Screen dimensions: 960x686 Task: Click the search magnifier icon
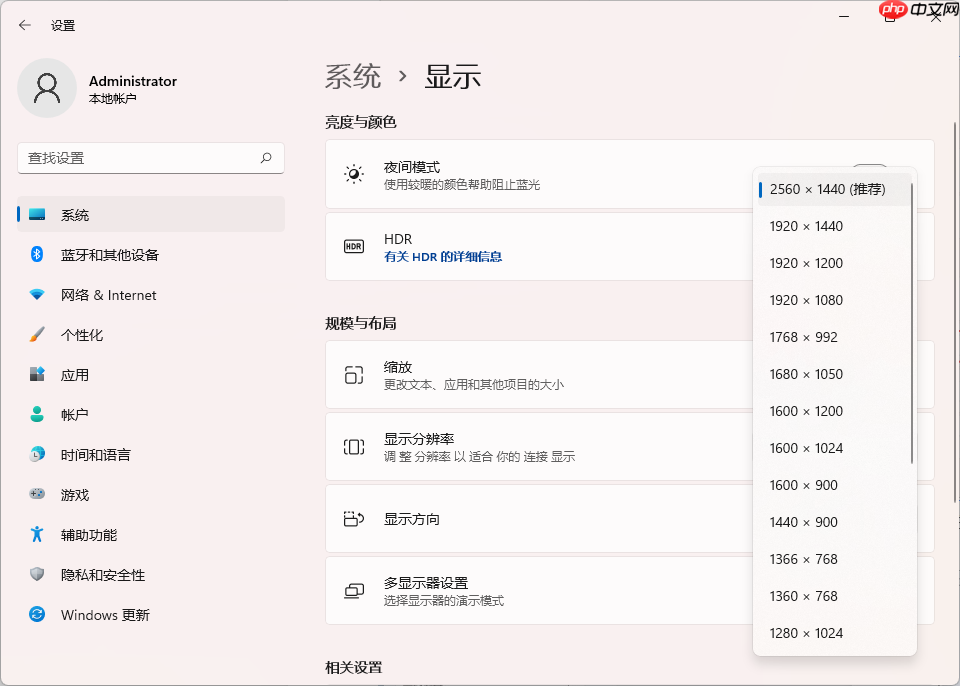pos(267,158)
